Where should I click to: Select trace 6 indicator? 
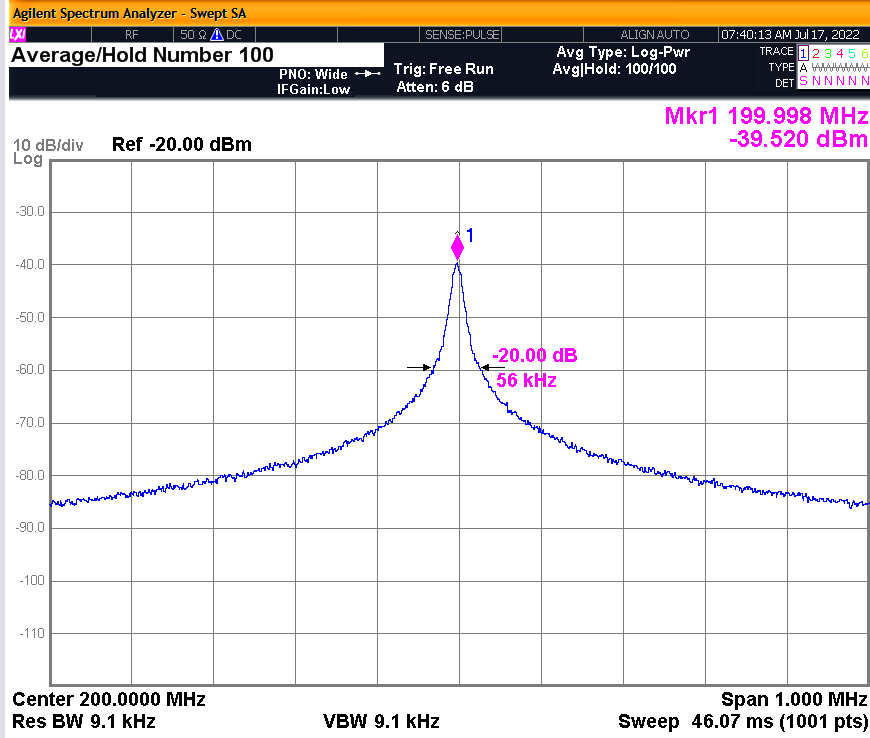click(x=864, y=52)
